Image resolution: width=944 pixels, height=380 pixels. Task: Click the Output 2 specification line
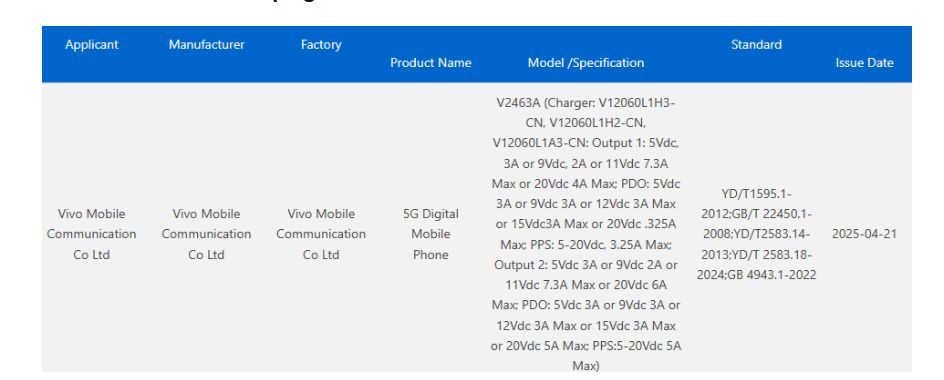pyautogui.click(x=586, y=265)
